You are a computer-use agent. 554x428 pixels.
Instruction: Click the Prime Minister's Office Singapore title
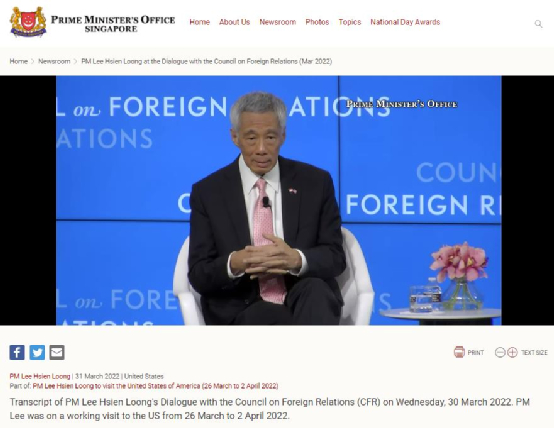pos(113,24)
